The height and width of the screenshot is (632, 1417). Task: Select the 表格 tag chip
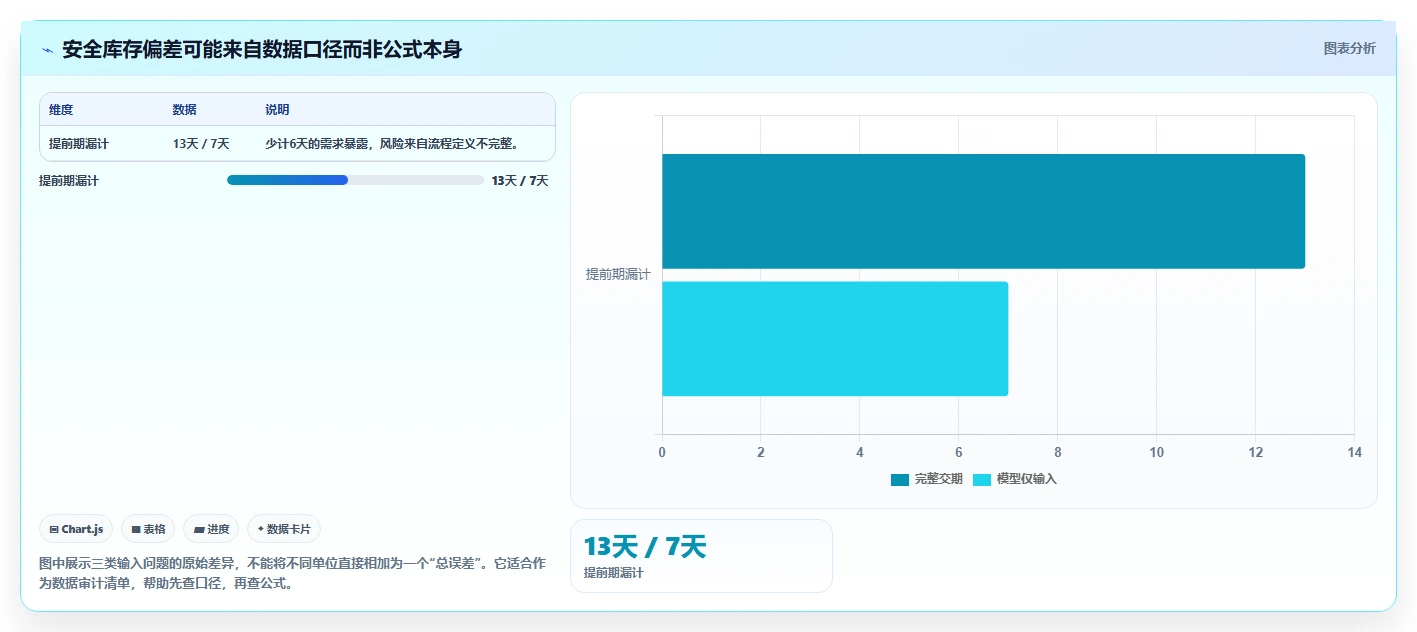point(148,529)
